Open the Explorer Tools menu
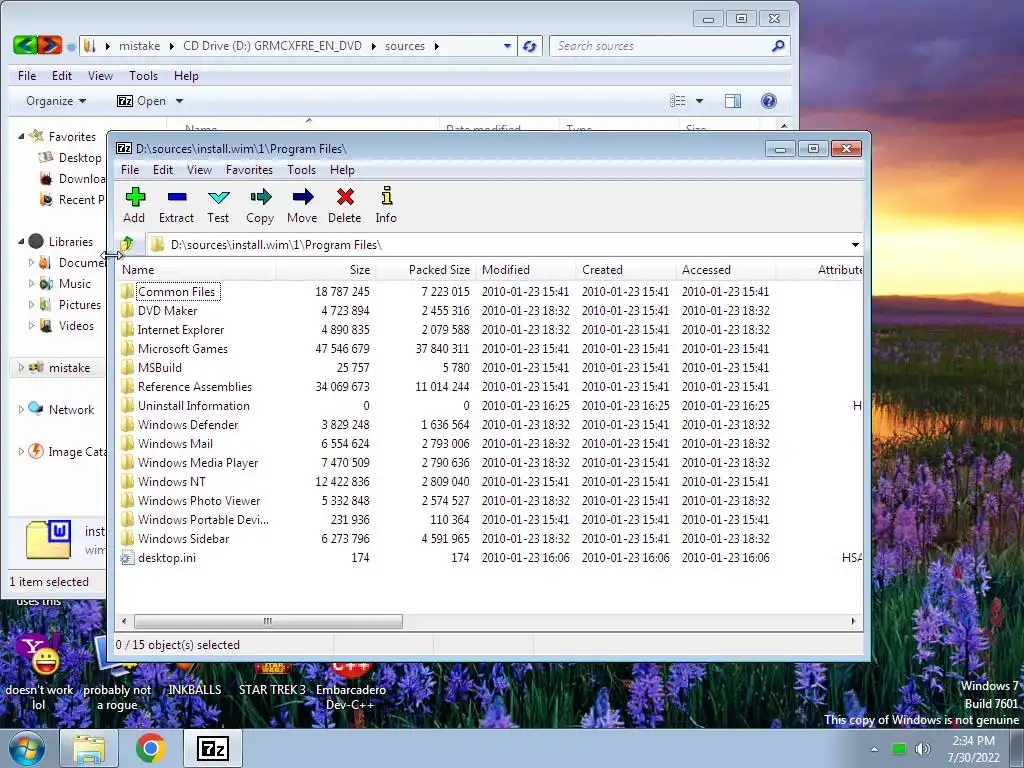Viewport: 1024px width, 768px height. pos(143,76)
